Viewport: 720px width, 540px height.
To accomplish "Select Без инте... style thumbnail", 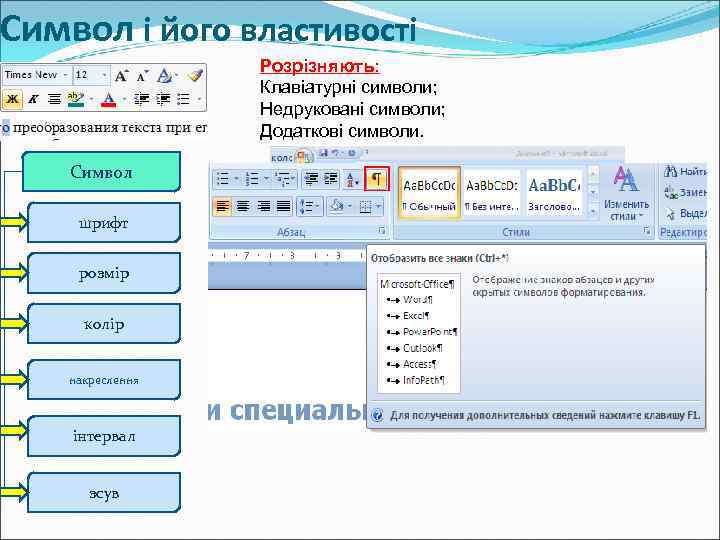I will click(x=492, y=193).
